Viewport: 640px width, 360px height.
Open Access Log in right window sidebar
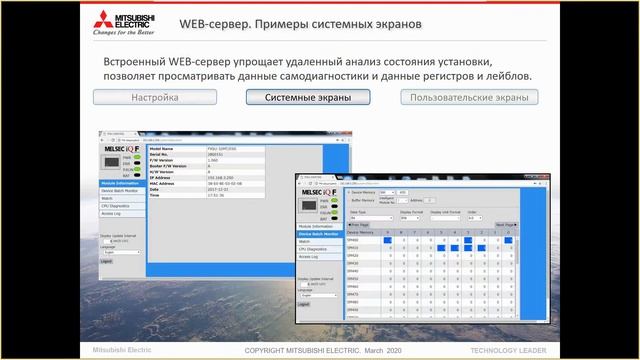(320, 257)
